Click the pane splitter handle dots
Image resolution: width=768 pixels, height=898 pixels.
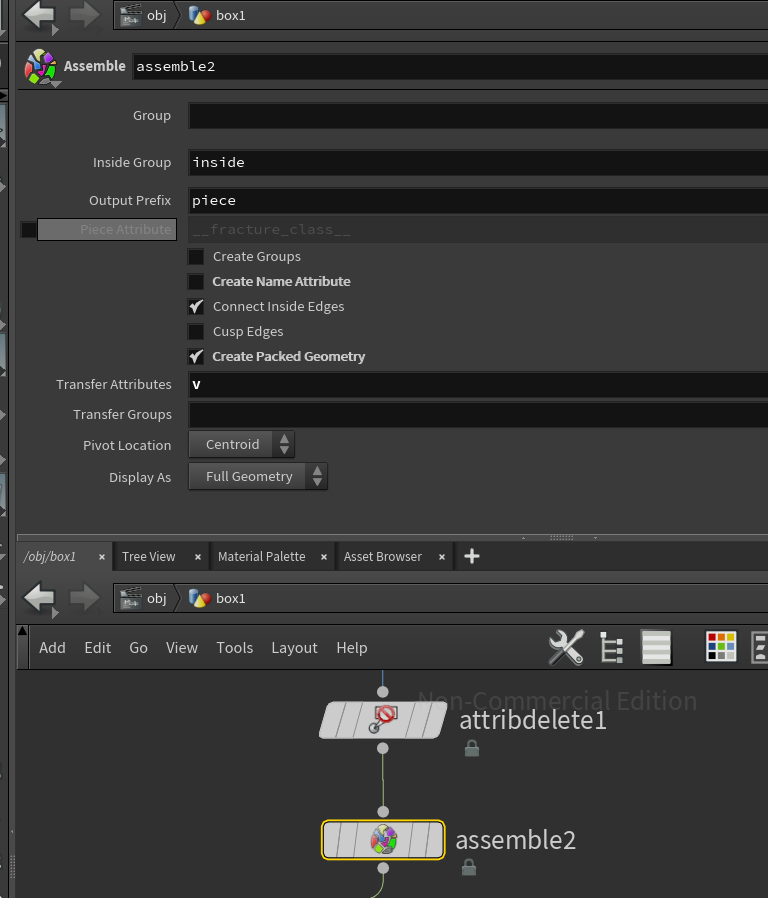(561, 538)
